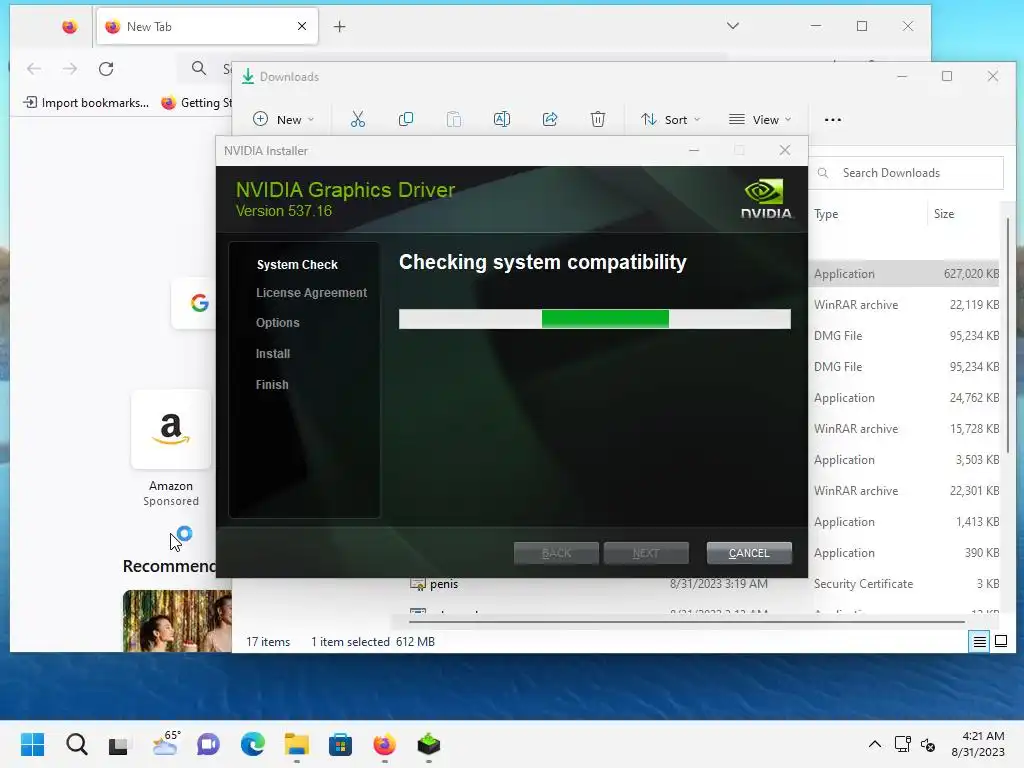This screenshot has width=1024, height=768.
Task: Launch Microsoft Edge from taskbar
Action: point(253,744)
